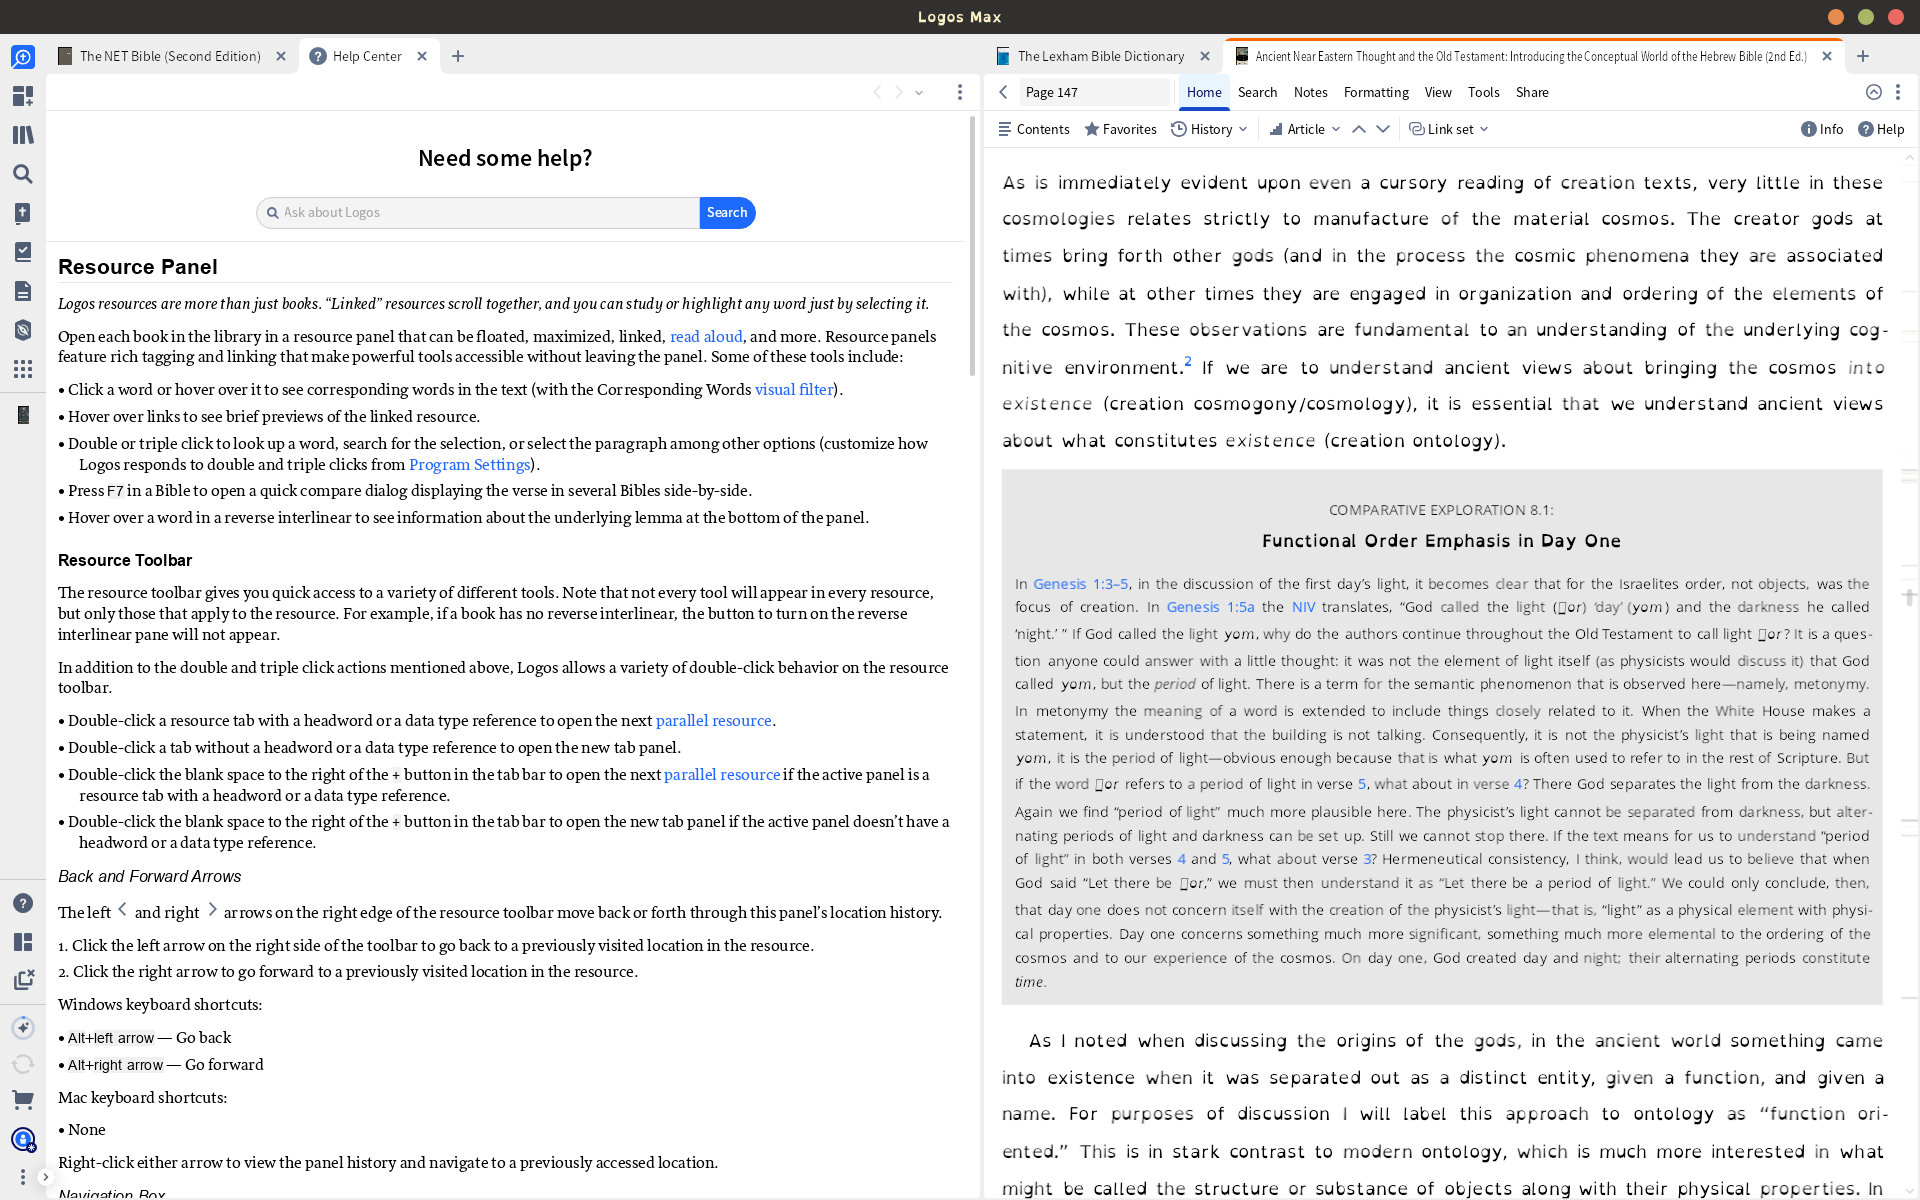Image resolution: width=1920 pixels, height=1200 pixels.
Task: Open the Library panel from the sidebar
Action: (23, 135)
